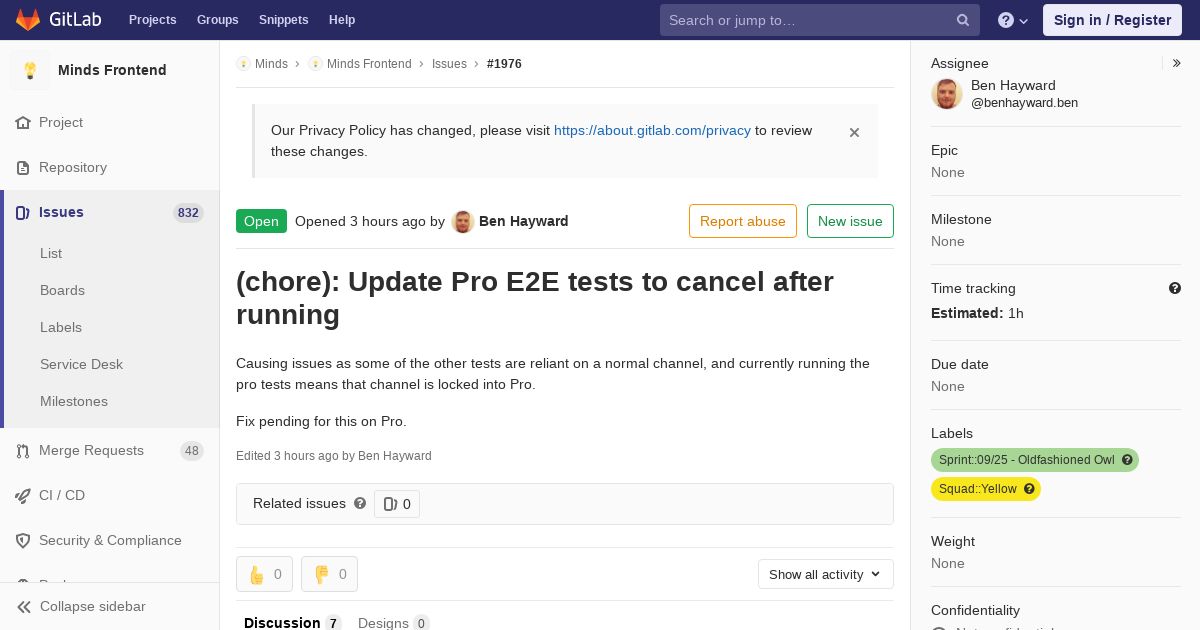Viewport: 1200px width, 630px height.
Task: Focus the Search or jump to field
Action: pyautogui.click(x=809, y=20)
